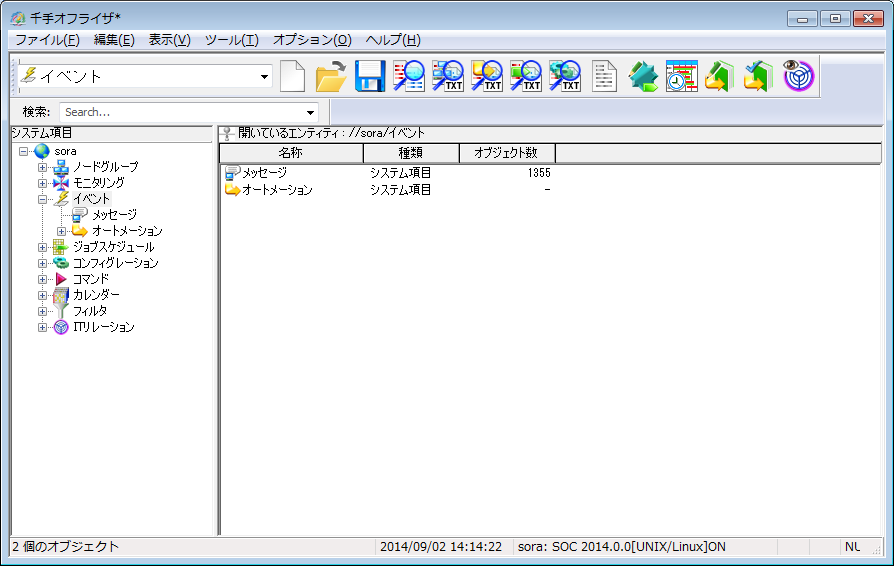The height and width of the screenshot is (566, 894).
Task: Click the teal puzzle piece with pencil icon
Action: [643, 76]
